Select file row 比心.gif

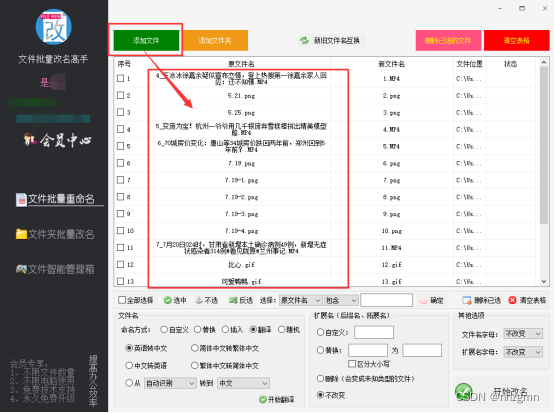(x=241, y=265)
